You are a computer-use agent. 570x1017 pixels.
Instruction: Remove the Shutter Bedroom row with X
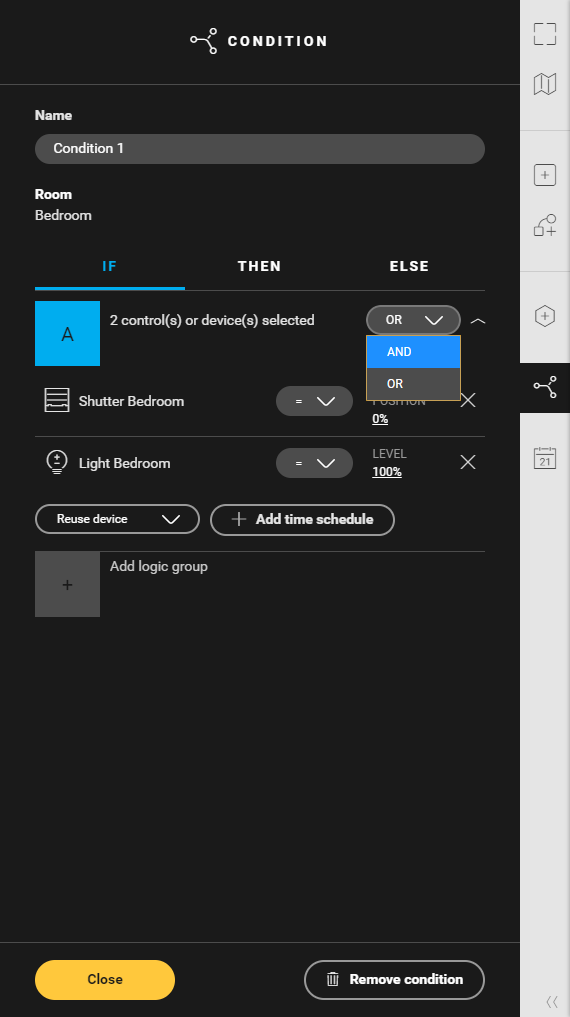pyautogui.click(x=468, y=400)
